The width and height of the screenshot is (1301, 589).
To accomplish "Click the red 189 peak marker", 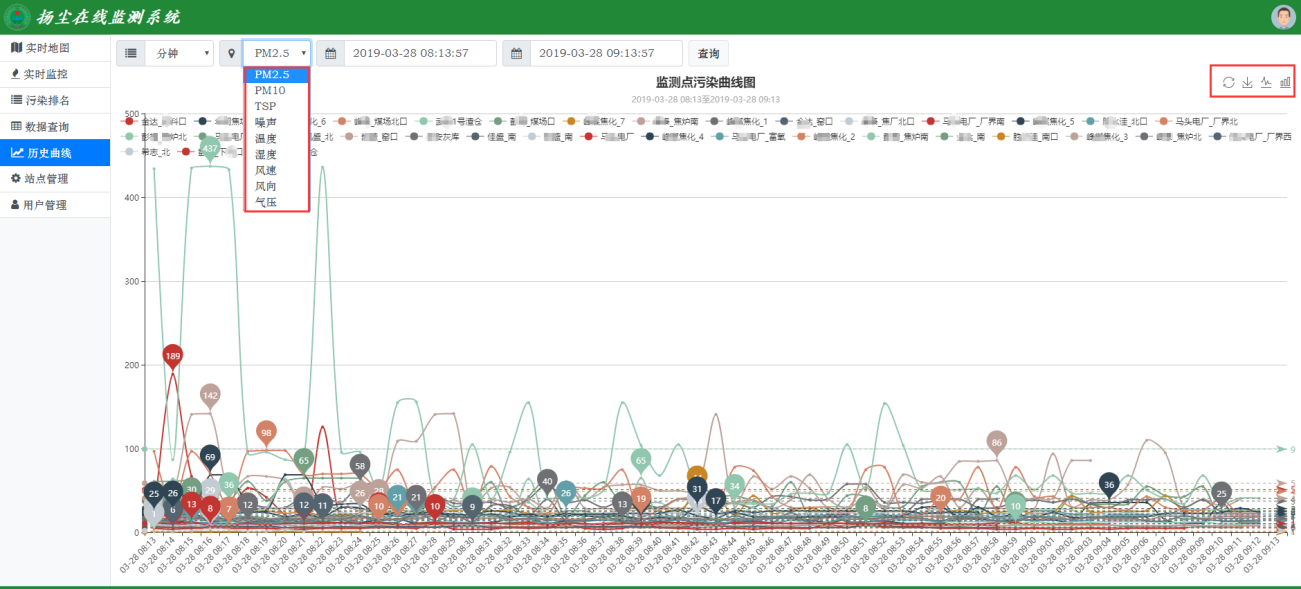I will pos(173,355).
